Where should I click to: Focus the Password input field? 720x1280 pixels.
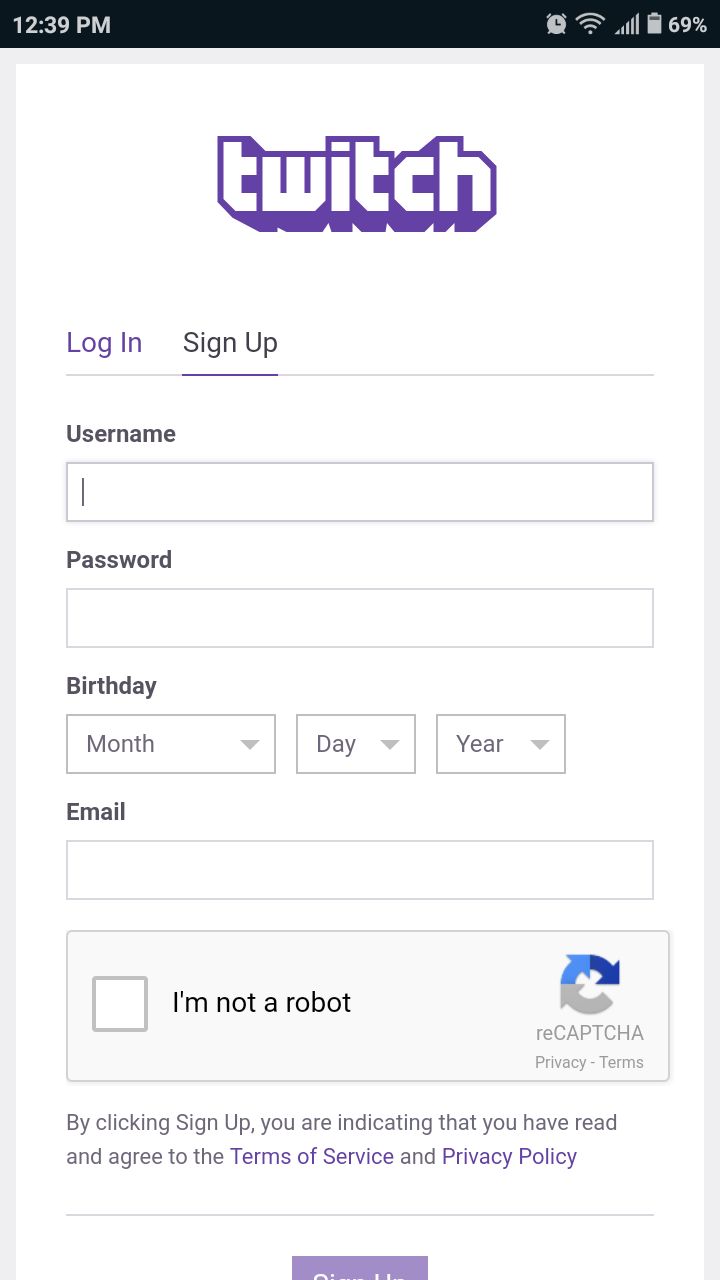(360, 618)
